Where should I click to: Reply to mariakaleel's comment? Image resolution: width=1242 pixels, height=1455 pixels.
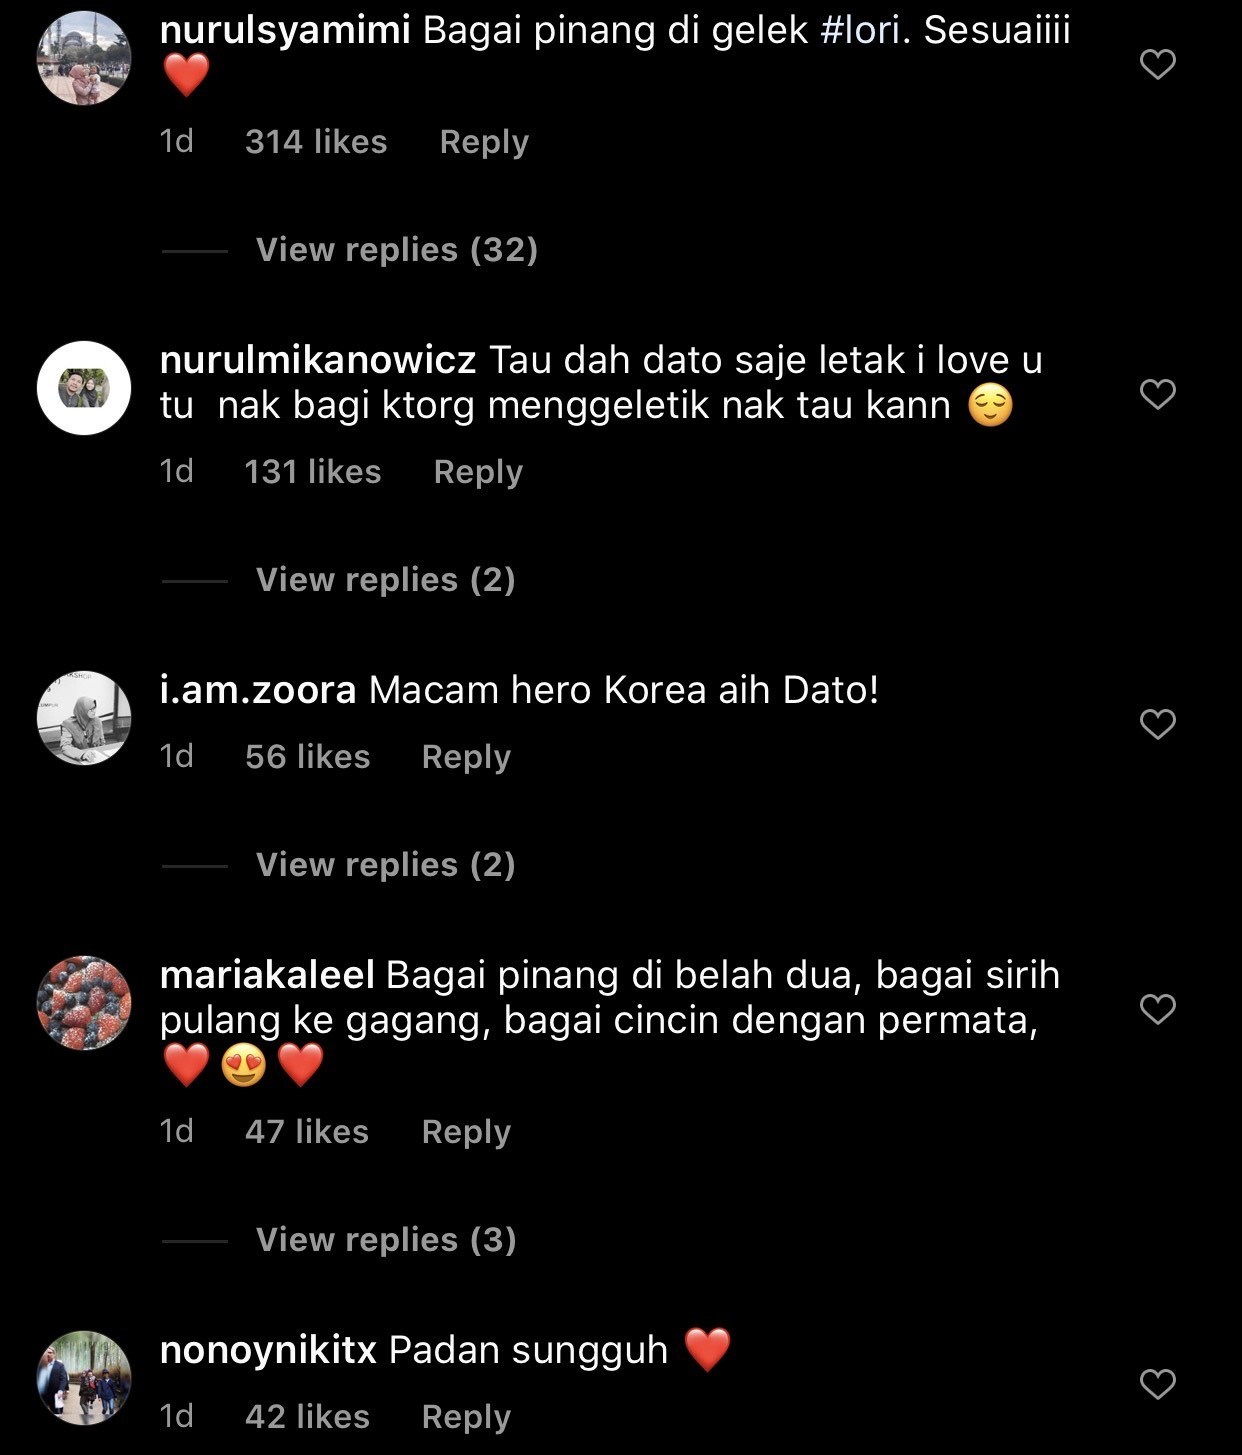coord(466,1132)
